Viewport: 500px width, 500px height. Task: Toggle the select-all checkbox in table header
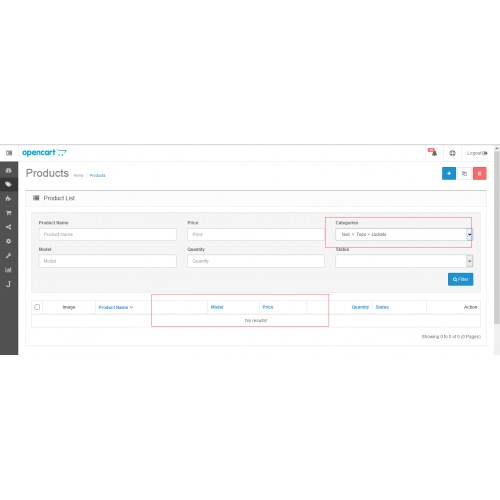[37, 307]
